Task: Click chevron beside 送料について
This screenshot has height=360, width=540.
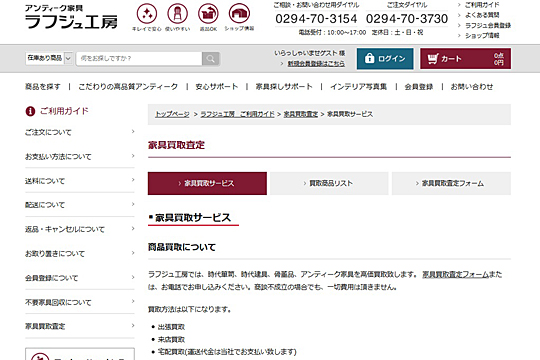Action: [133, 180]
